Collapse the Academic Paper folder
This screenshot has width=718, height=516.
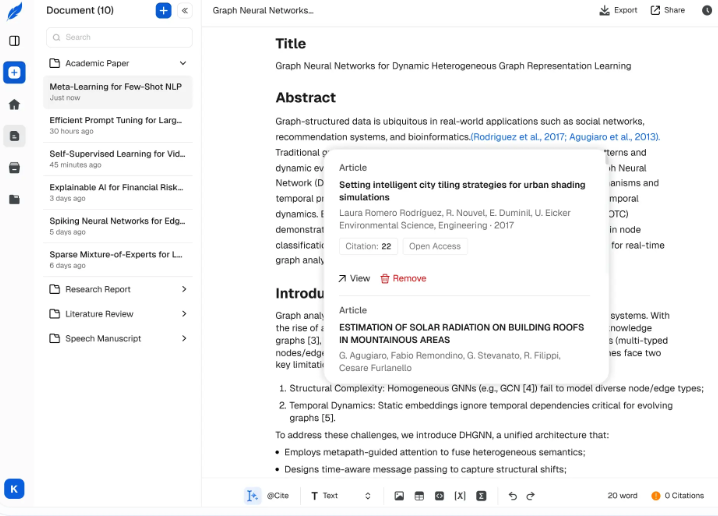click(183, 63)
